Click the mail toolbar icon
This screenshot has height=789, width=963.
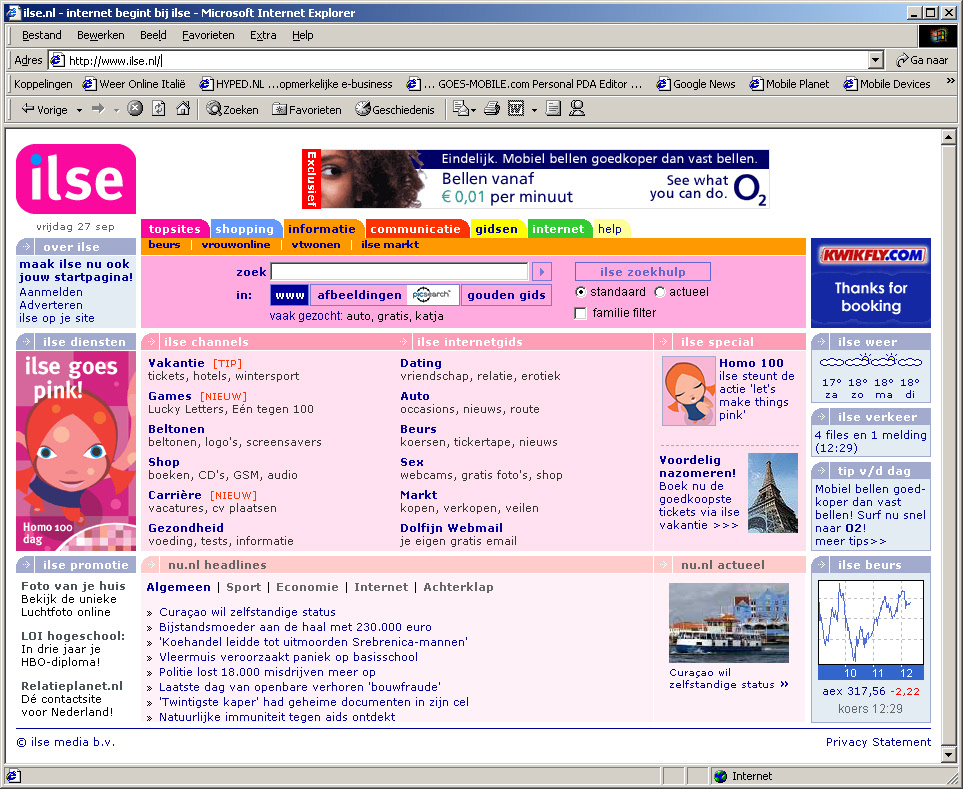point(460,109)
